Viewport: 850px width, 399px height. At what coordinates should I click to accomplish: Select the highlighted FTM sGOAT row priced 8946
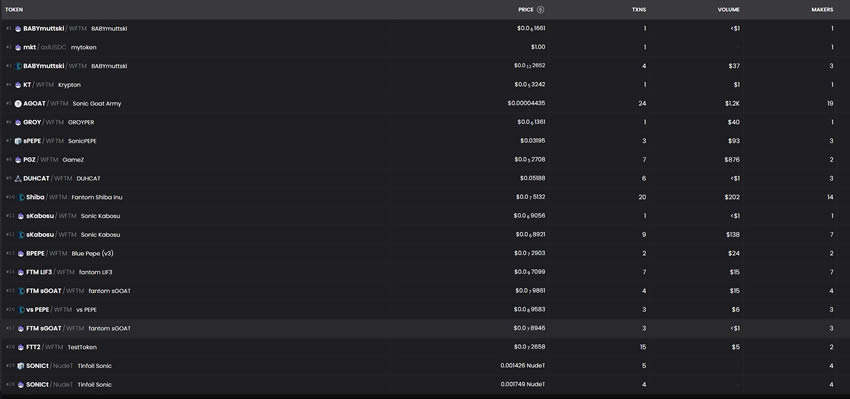pos(425,329)
